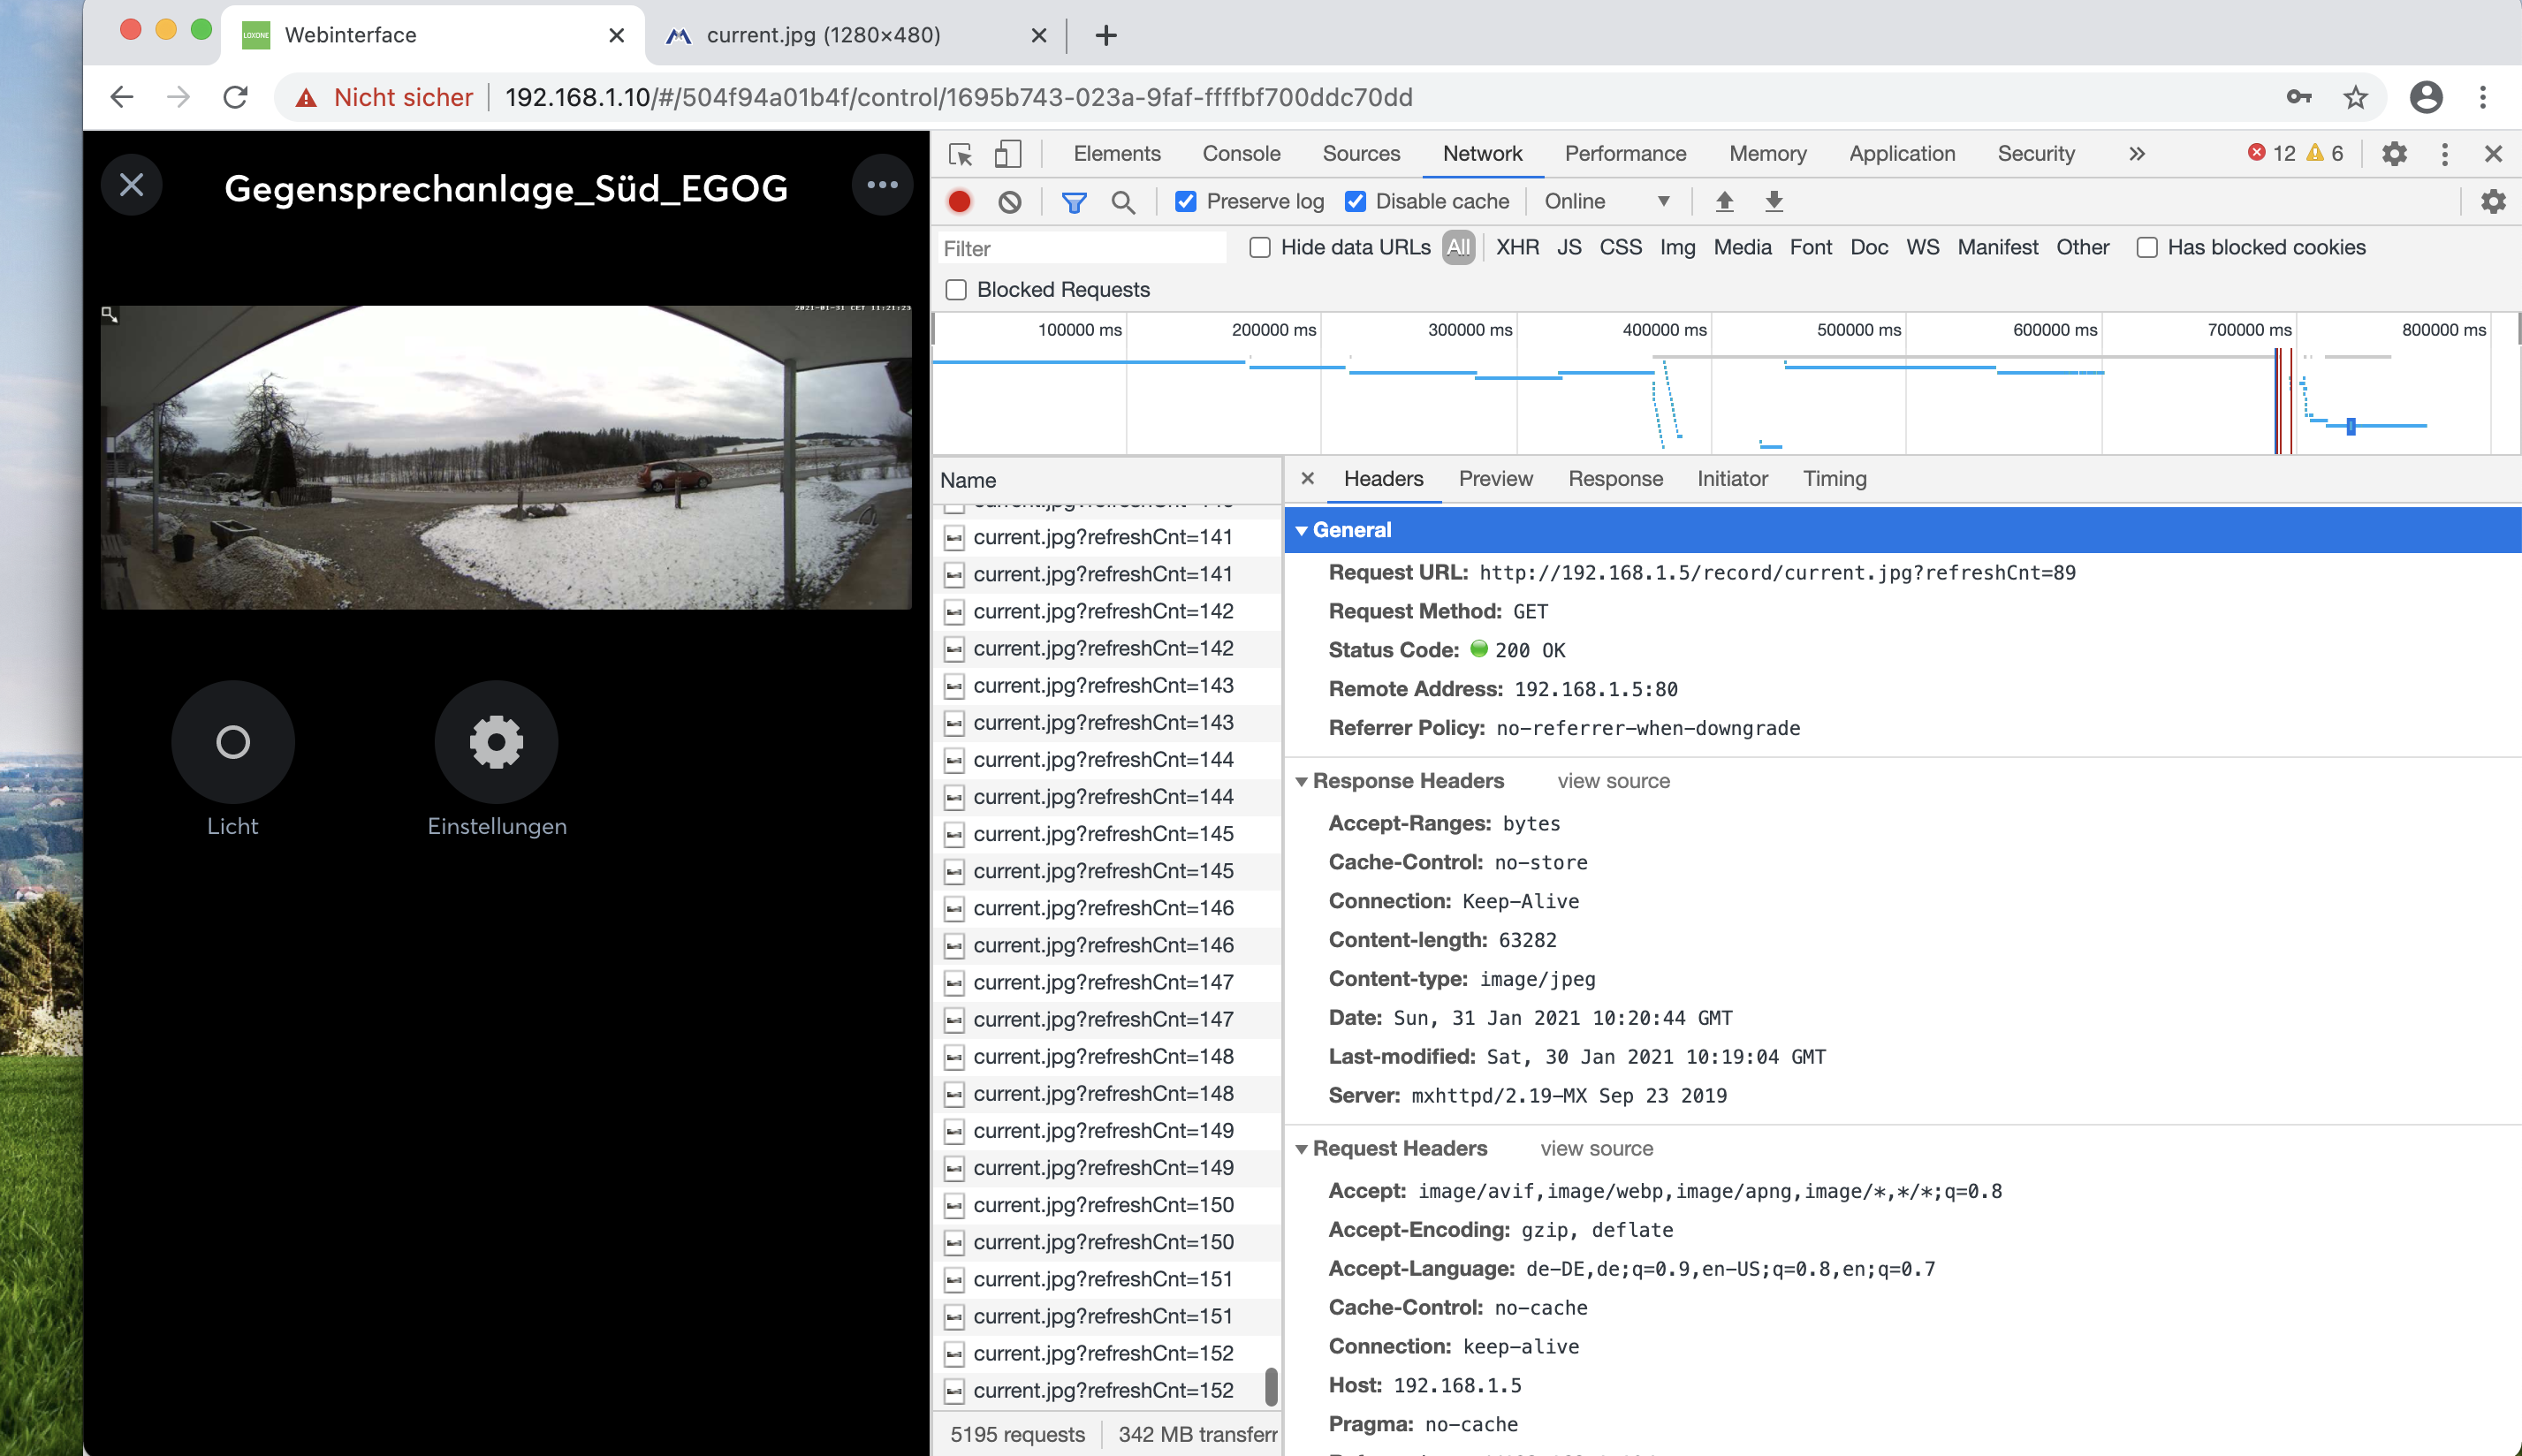Collapse the Response Headers section
Screen dimensions: 2522x1456
(1301, 781)
